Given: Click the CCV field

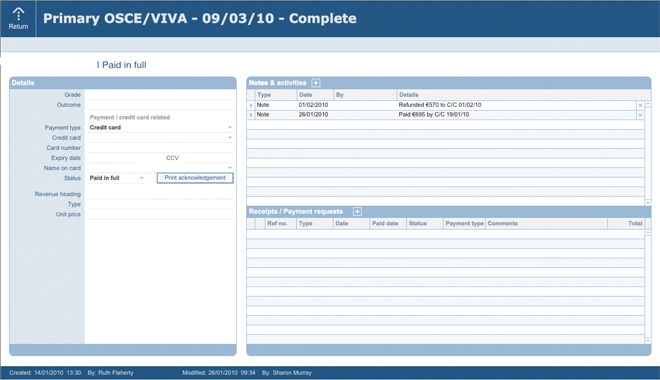Looking at the screenshot, I should pyautogui.click(x=209, y=158).
